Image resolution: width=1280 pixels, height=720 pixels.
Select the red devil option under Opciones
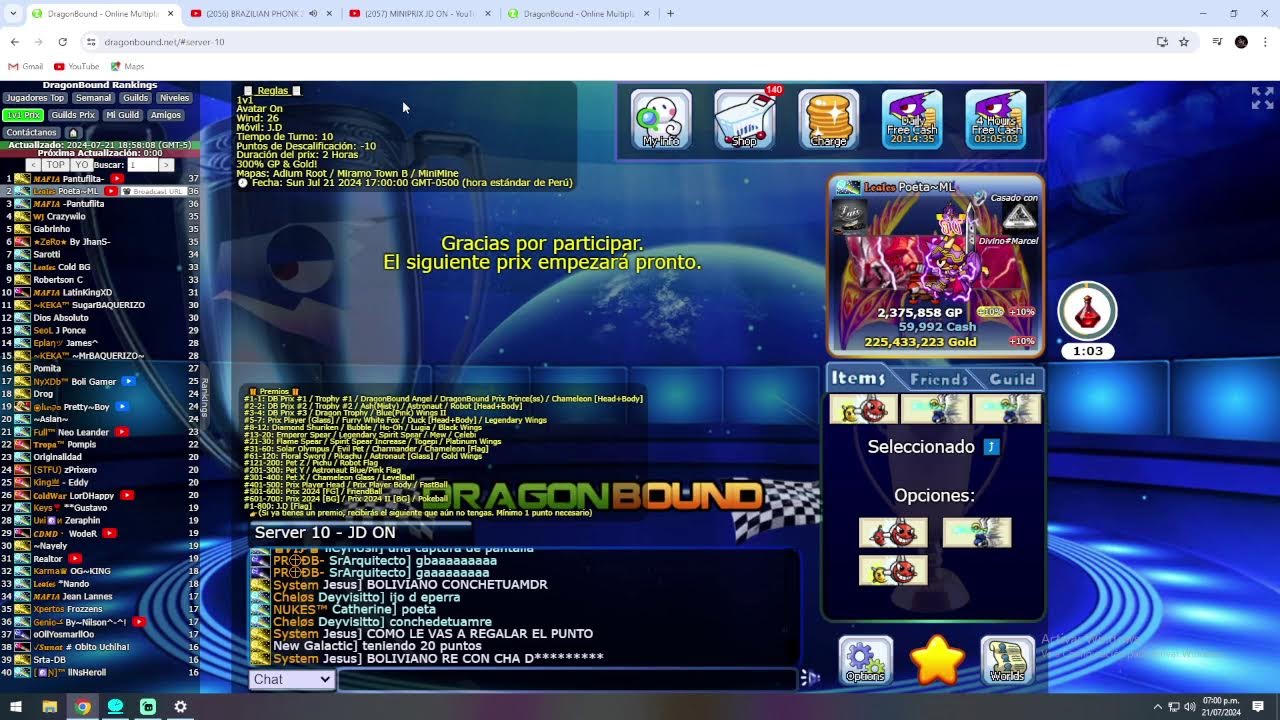pos(893,533)
